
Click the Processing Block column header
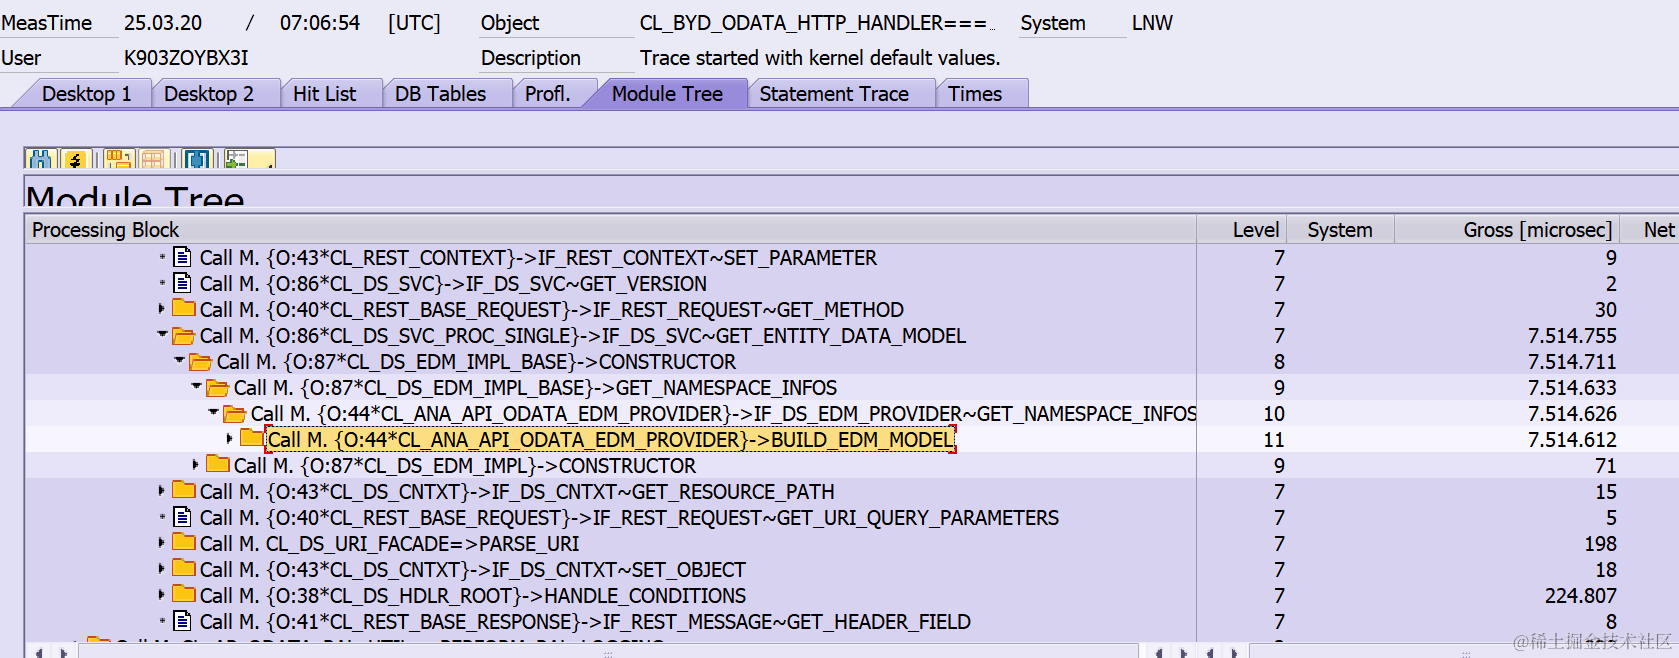(610, 230)
